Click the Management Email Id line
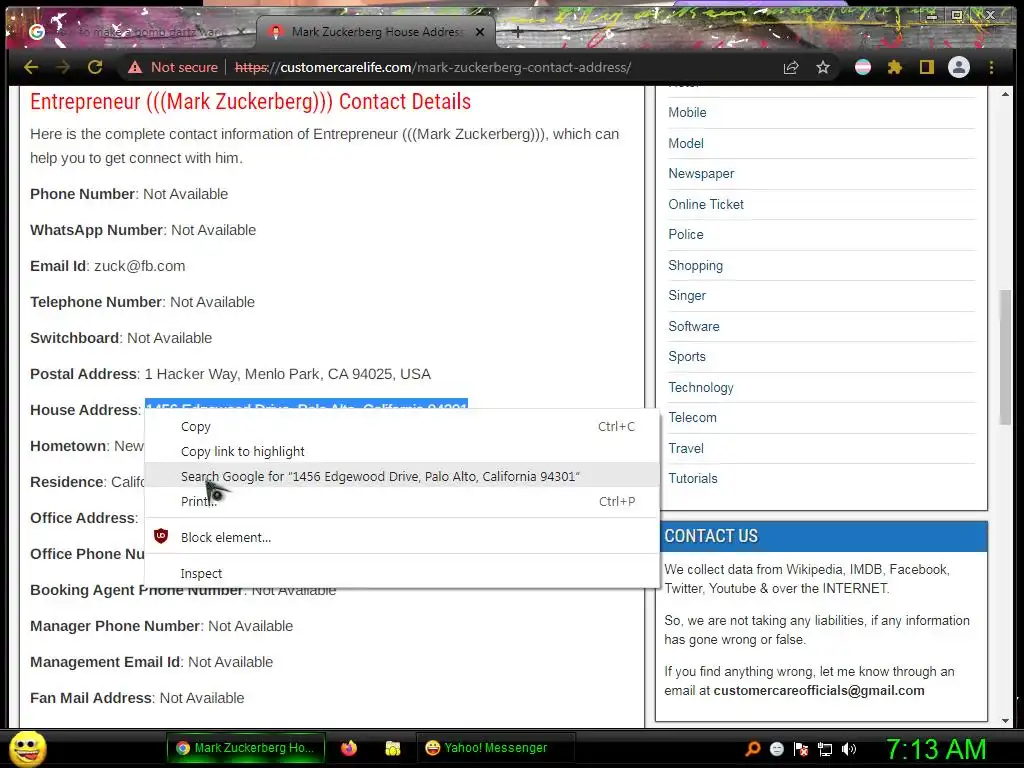The image size is (1024, 768). pyautogui.click(x=152, y=662)
